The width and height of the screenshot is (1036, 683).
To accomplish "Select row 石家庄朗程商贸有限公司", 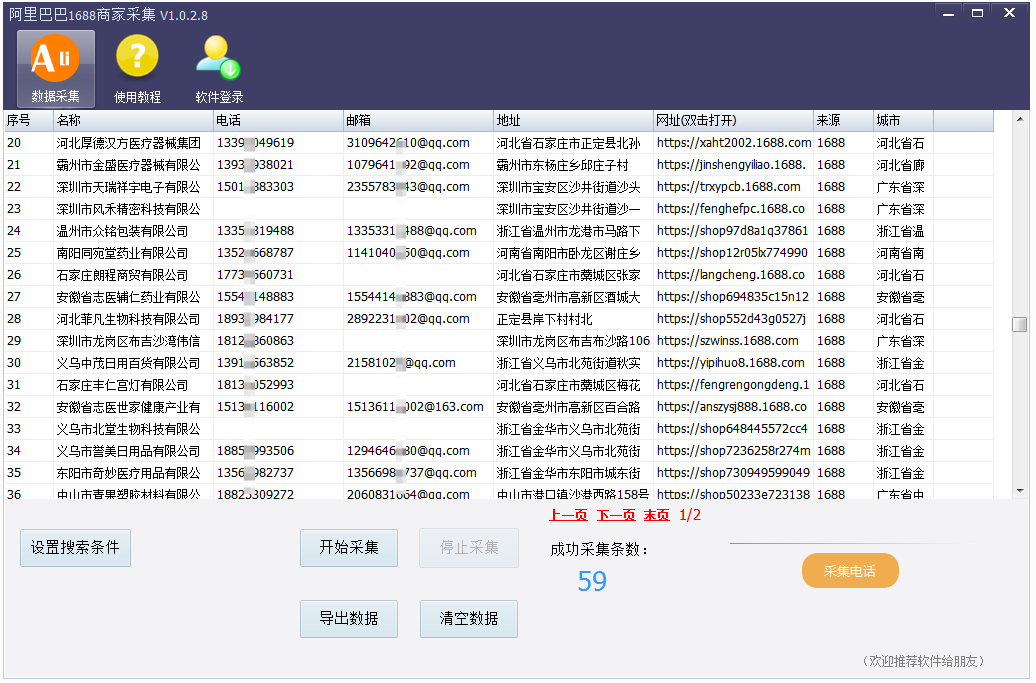I will 499,275.
